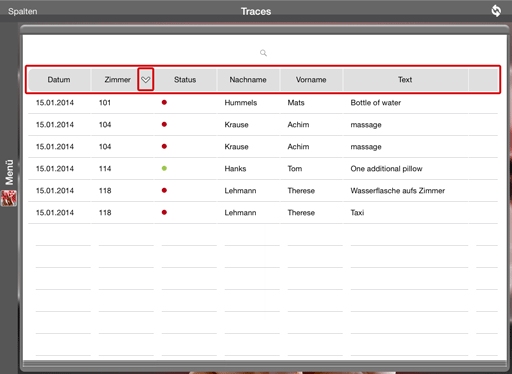Click red status dot for room 101
Image resolution: width=512 pixels, height=374 pixels.
(164, 102)
